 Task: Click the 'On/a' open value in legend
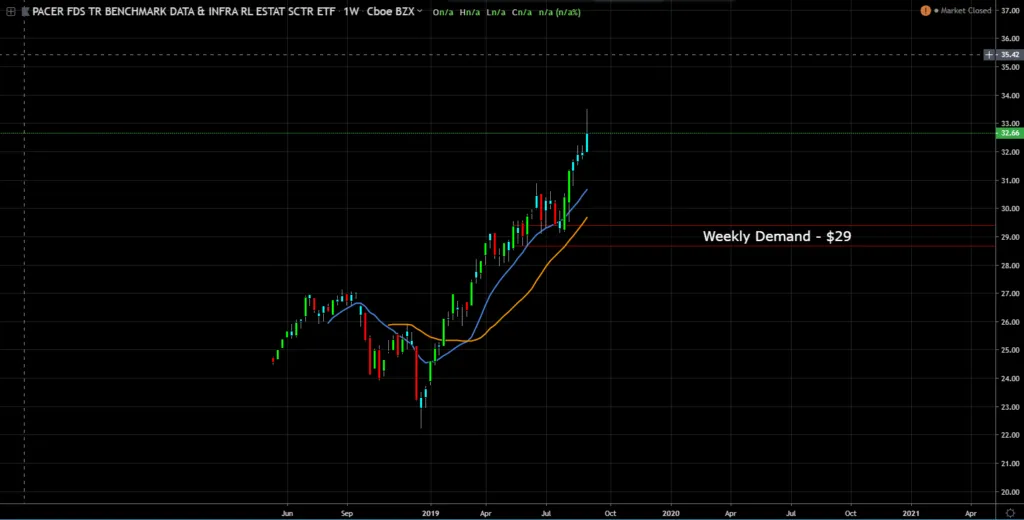click(442, 12)
